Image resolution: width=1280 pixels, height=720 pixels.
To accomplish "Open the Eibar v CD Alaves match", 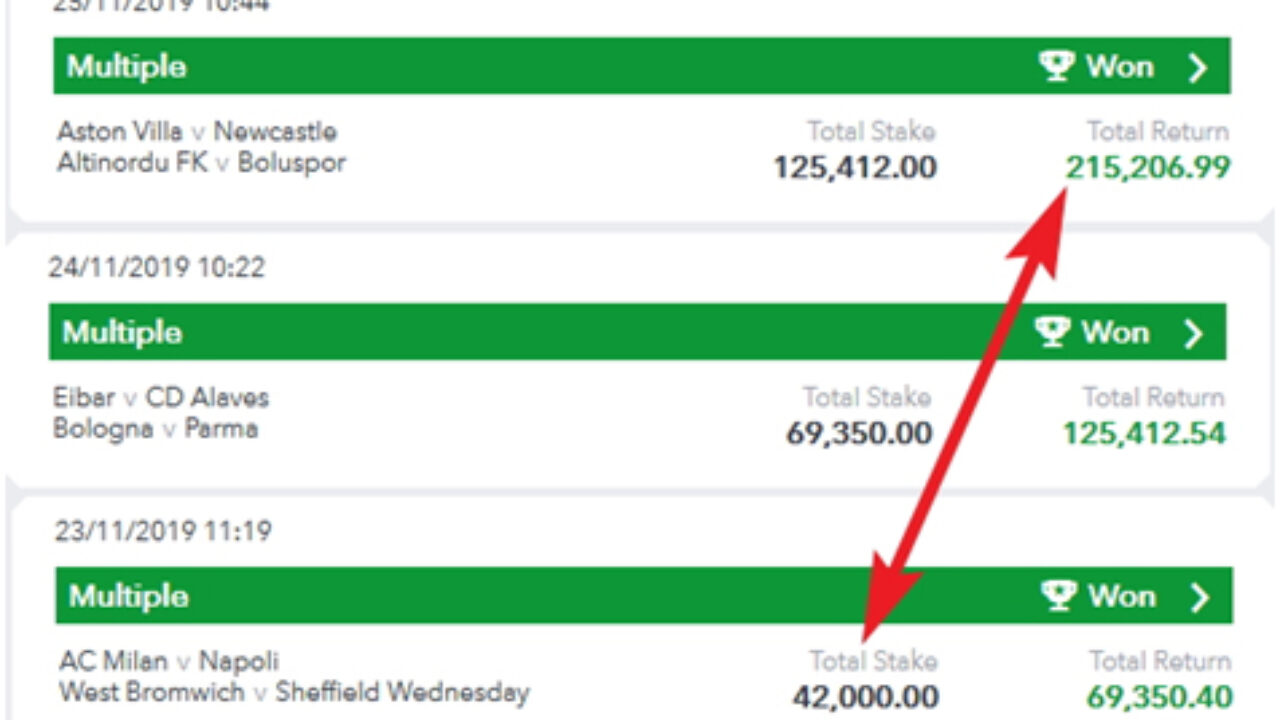I will click(161, 397).
